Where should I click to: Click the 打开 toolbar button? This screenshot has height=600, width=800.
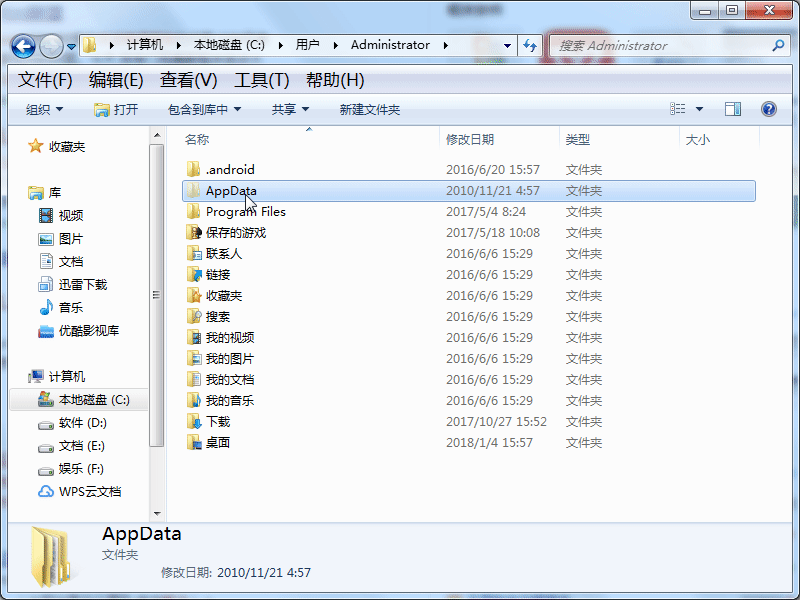[116, 109]
